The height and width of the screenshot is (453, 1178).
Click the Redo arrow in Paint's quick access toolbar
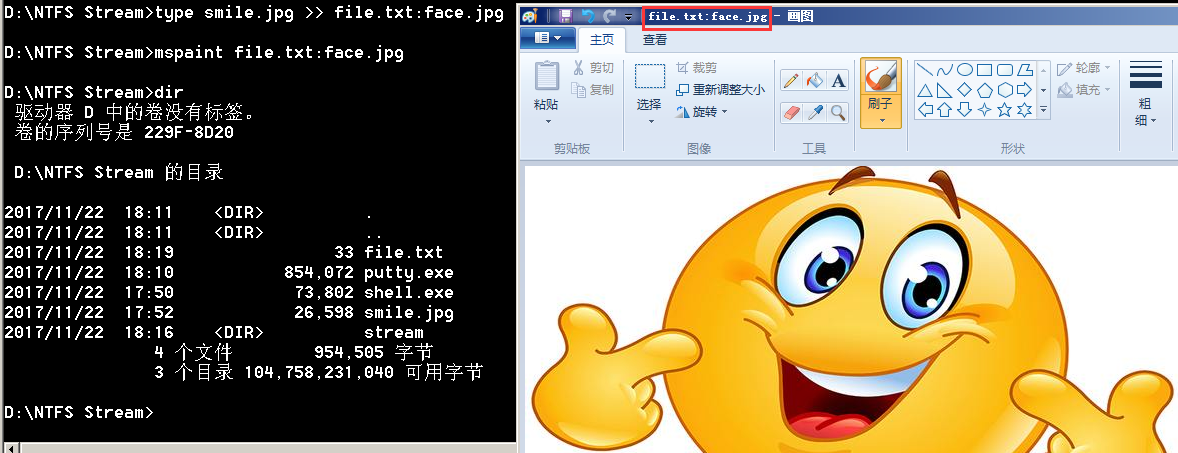tap(610, 16)
